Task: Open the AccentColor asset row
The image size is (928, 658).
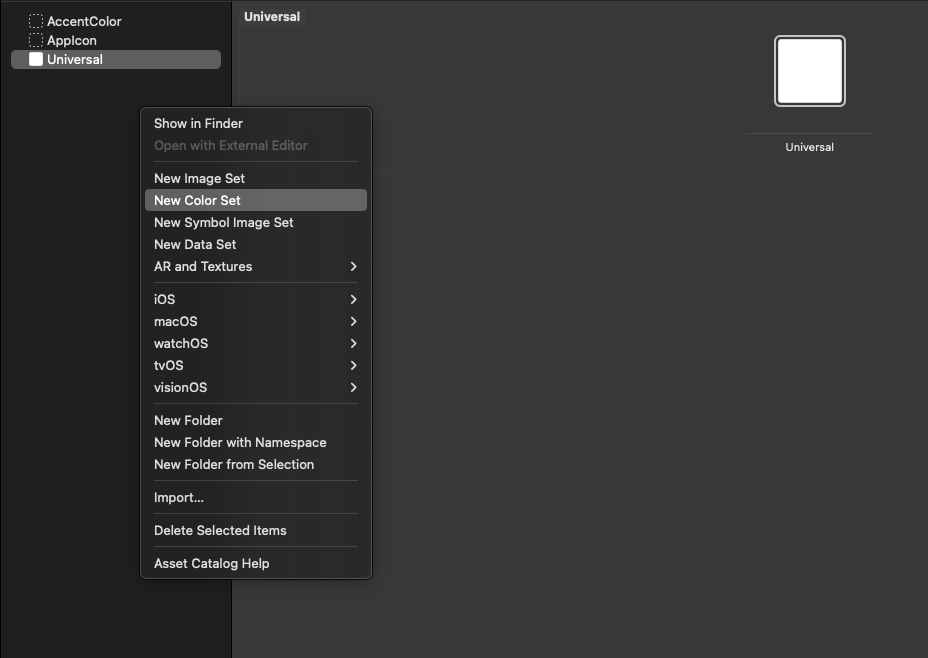Action: (x=116, y=21)
